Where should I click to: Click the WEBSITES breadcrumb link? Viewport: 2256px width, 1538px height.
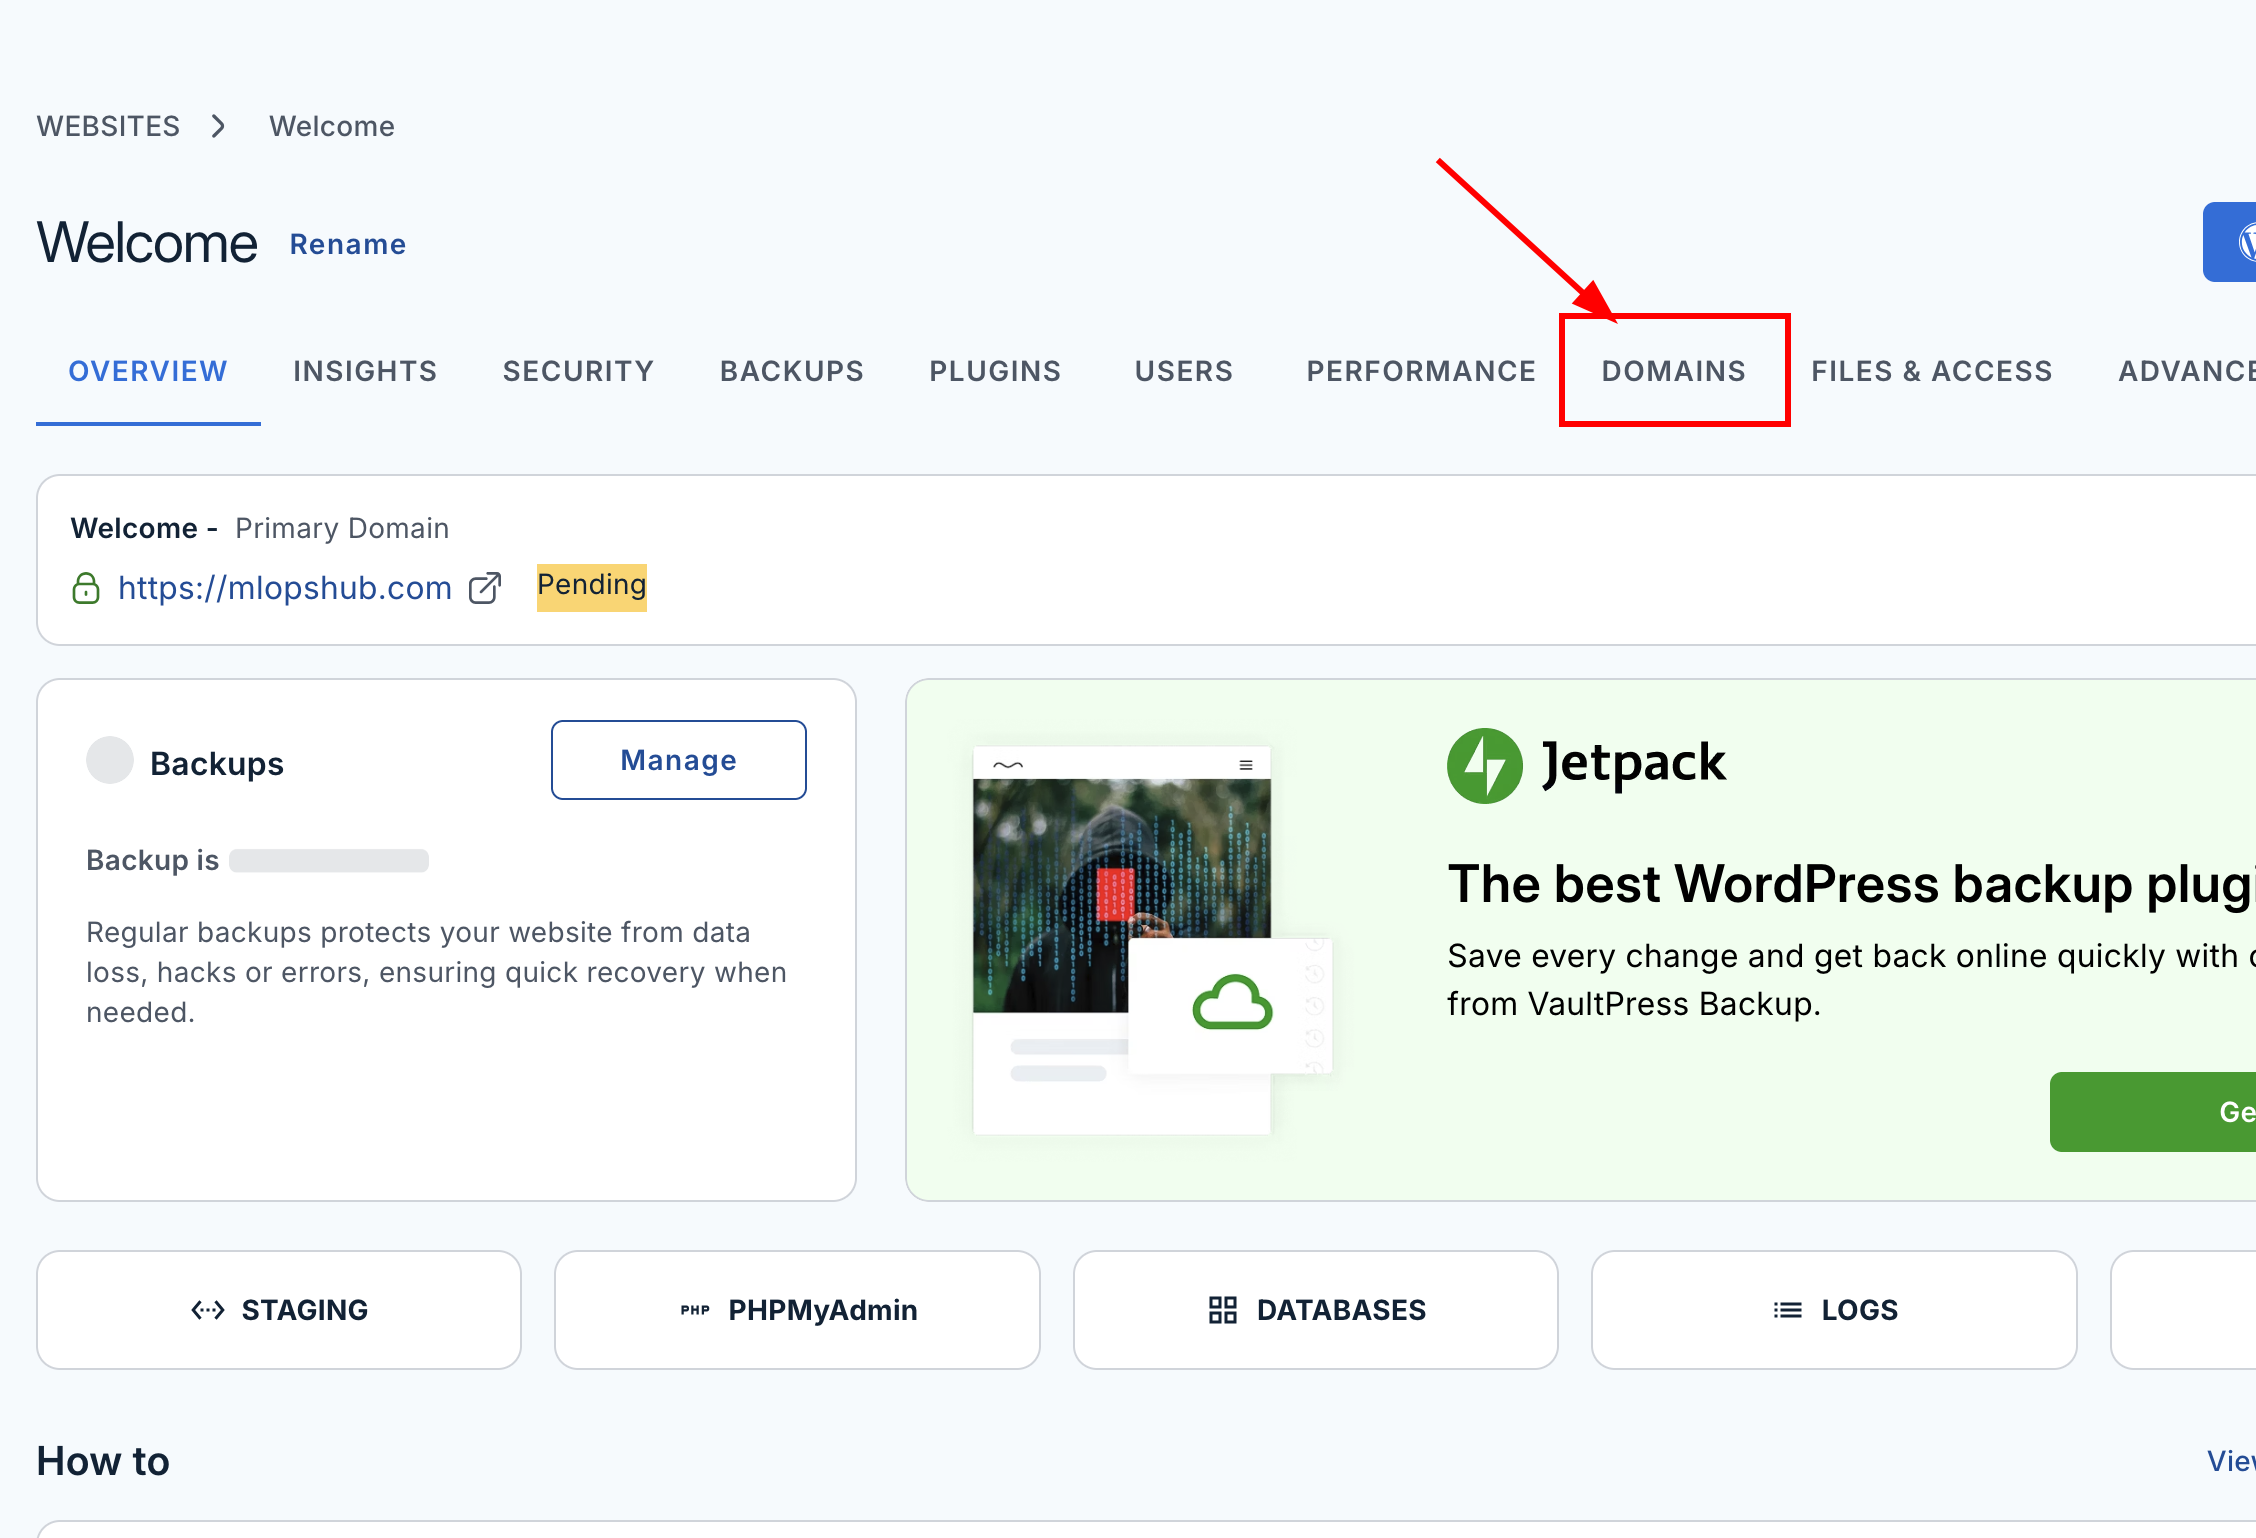tap(108, 126)
